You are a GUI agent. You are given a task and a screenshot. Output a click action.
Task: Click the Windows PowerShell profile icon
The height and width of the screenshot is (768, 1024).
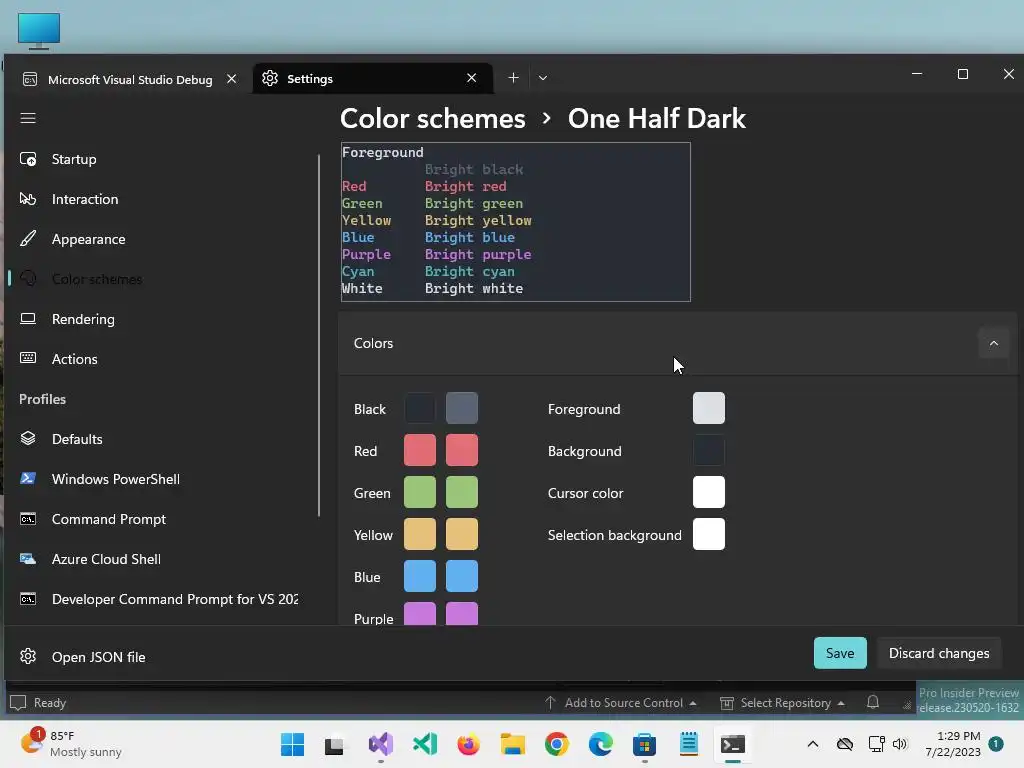27,478
